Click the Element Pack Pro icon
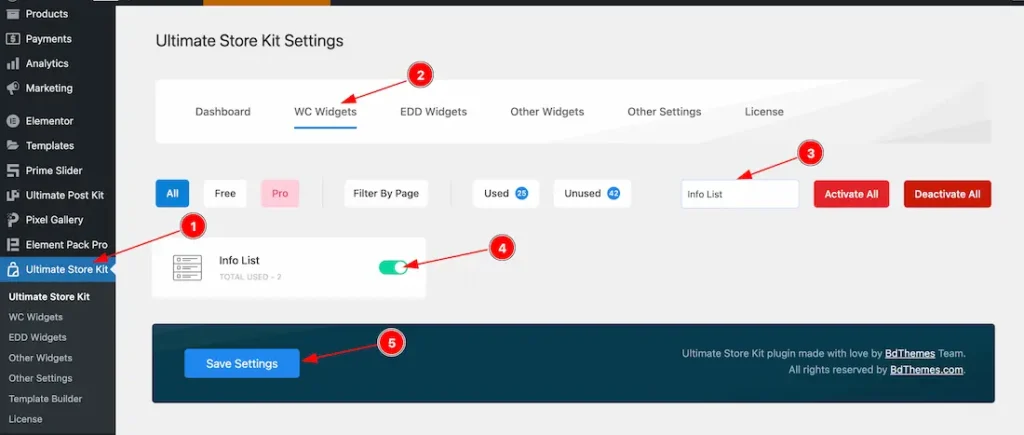 (12, 245)
